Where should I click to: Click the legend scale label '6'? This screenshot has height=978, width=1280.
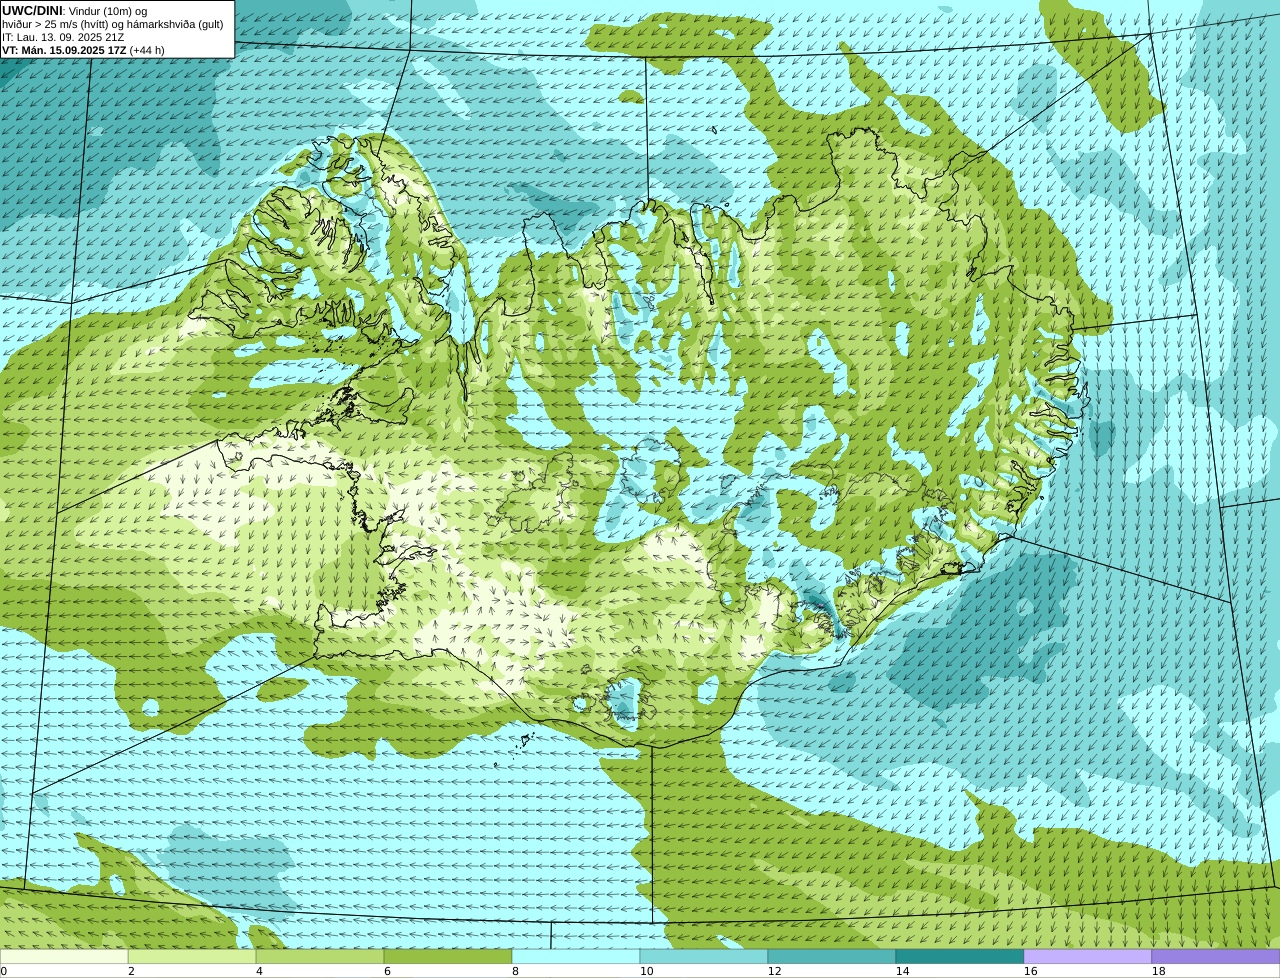click(x=387, y=971)
